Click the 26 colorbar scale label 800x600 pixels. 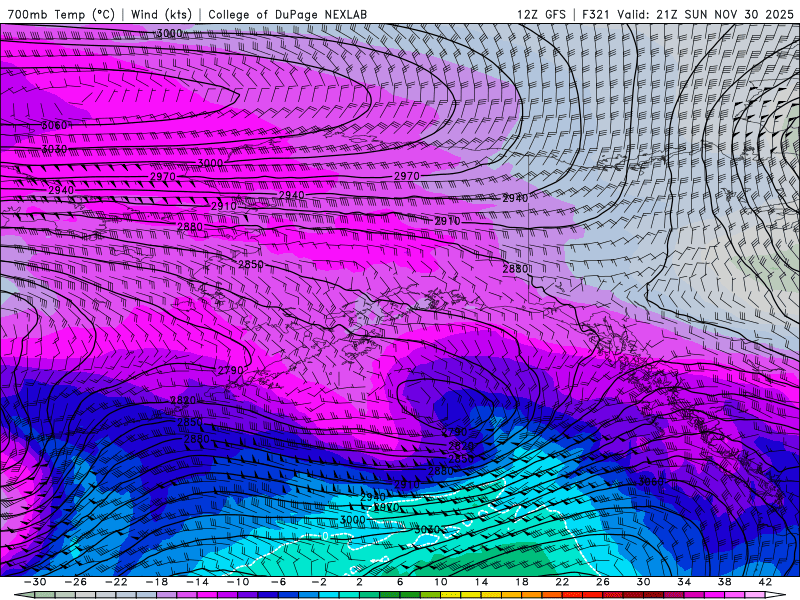click(x=603, y=582)
